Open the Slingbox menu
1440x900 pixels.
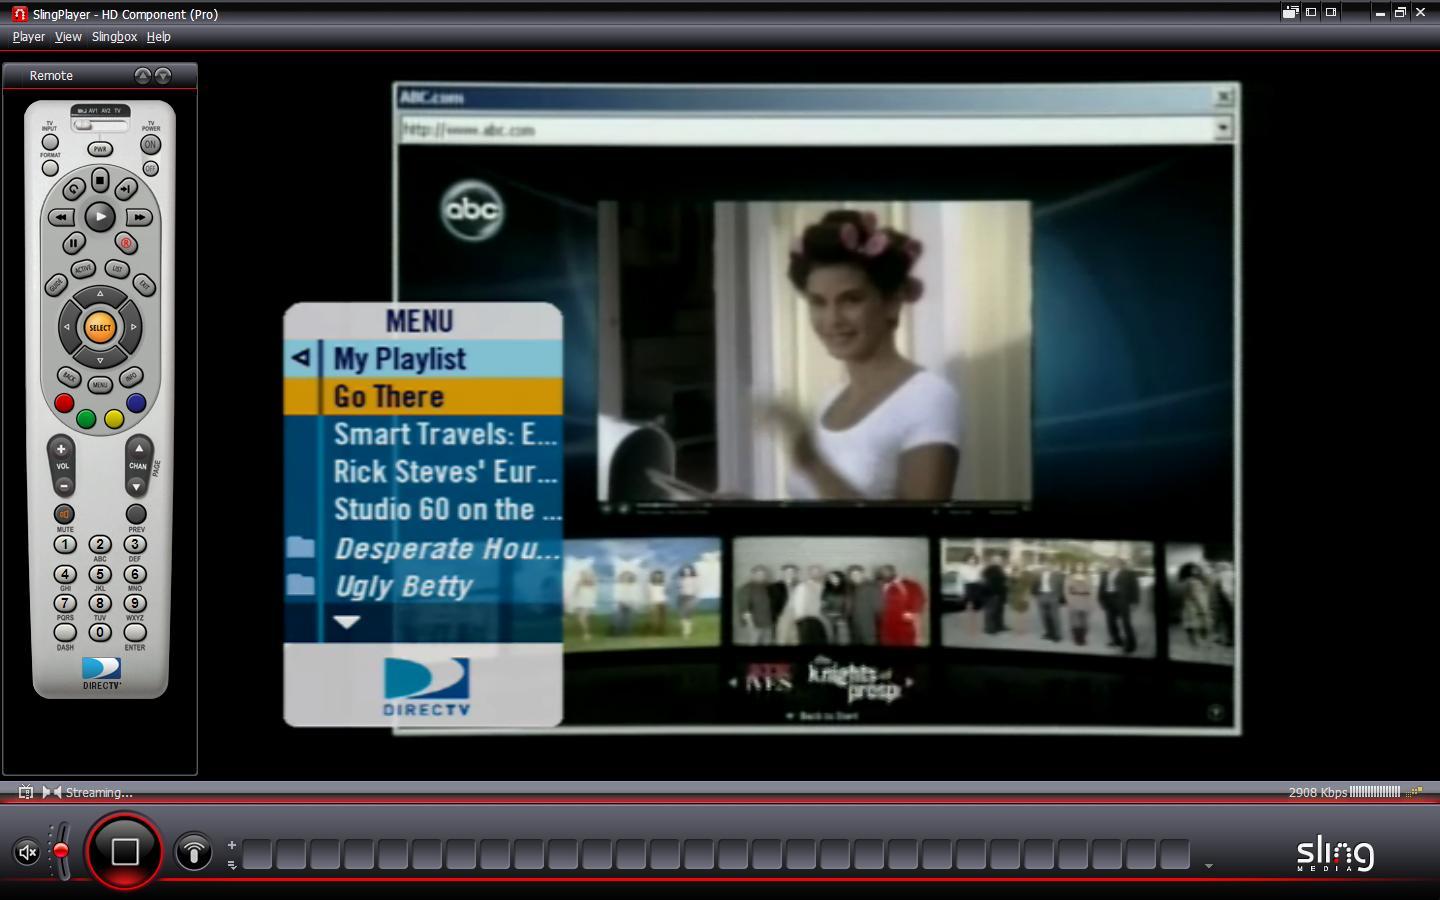114,37
